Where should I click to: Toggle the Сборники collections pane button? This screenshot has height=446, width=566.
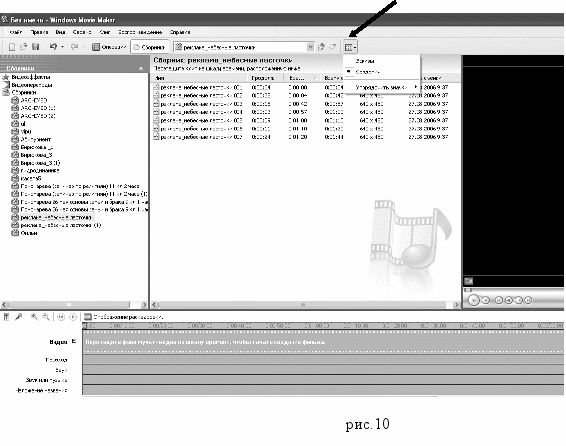click(149, 47)
